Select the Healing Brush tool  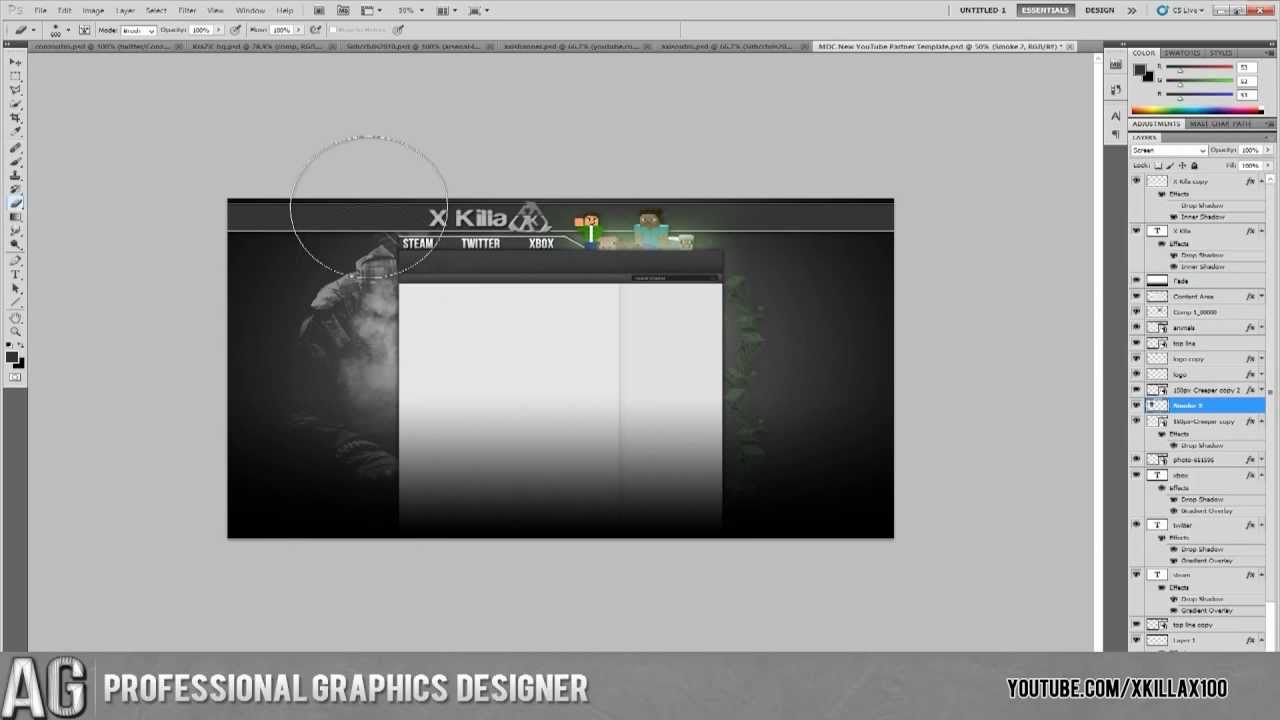15,148
